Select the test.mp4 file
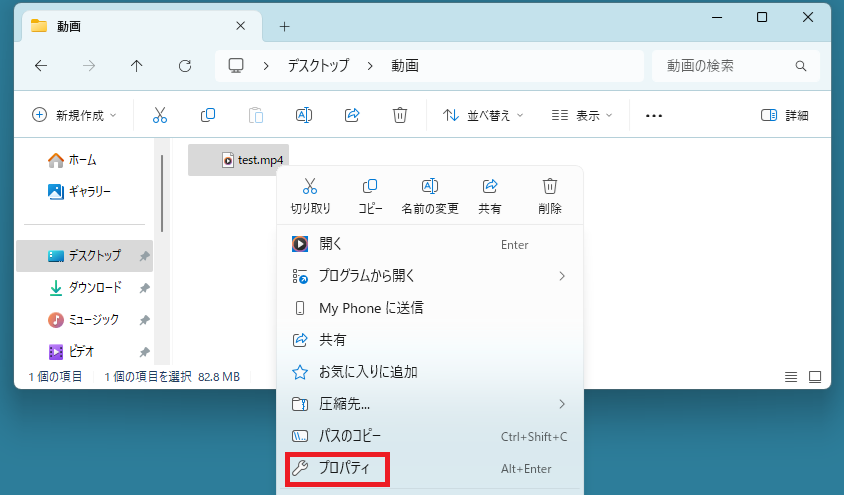Screen dimensions: 844x495 [238, 160]
